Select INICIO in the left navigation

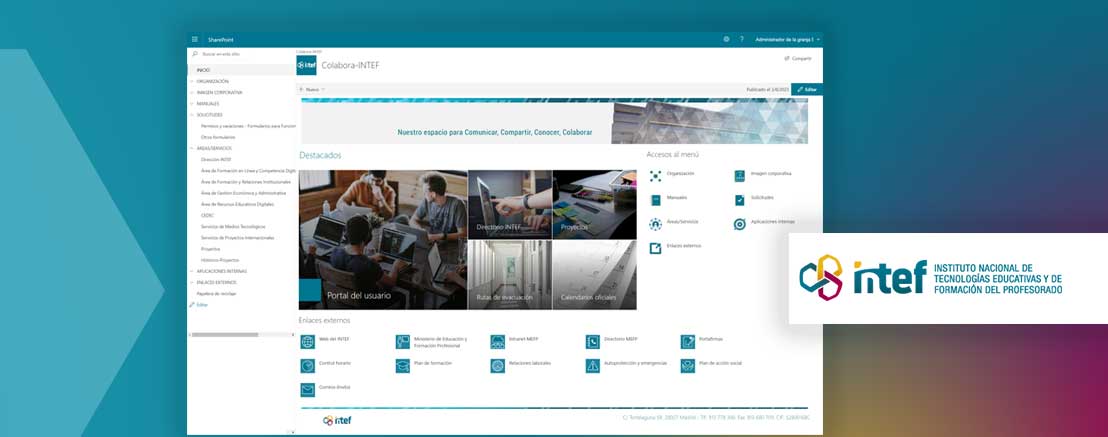pos(204,70)
